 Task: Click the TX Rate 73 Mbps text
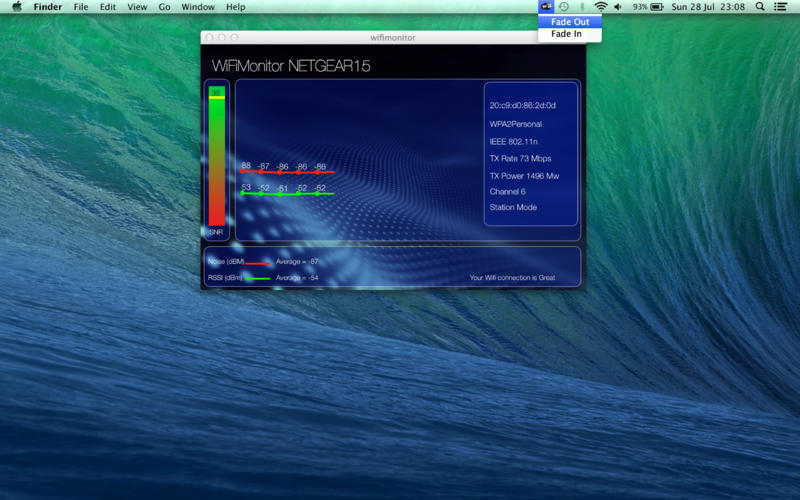tap(520, 158)
